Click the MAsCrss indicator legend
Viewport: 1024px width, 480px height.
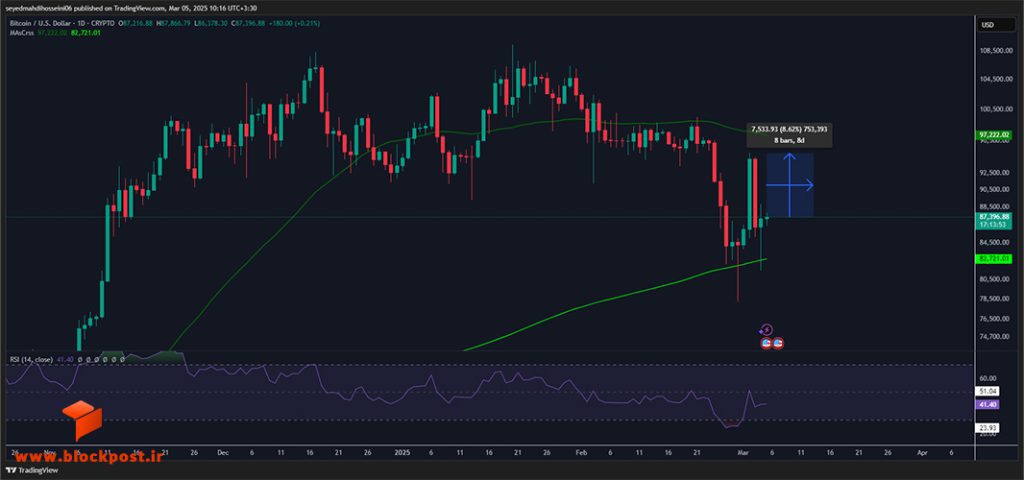(22, 32)
